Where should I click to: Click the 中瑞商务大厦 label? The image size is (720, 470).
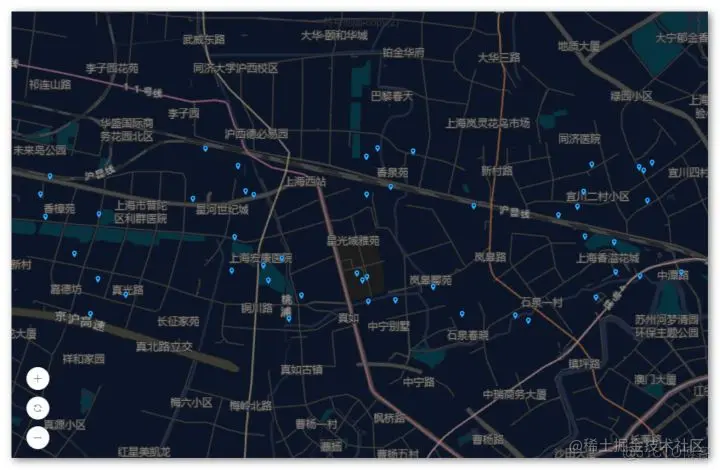click(515, 394)
